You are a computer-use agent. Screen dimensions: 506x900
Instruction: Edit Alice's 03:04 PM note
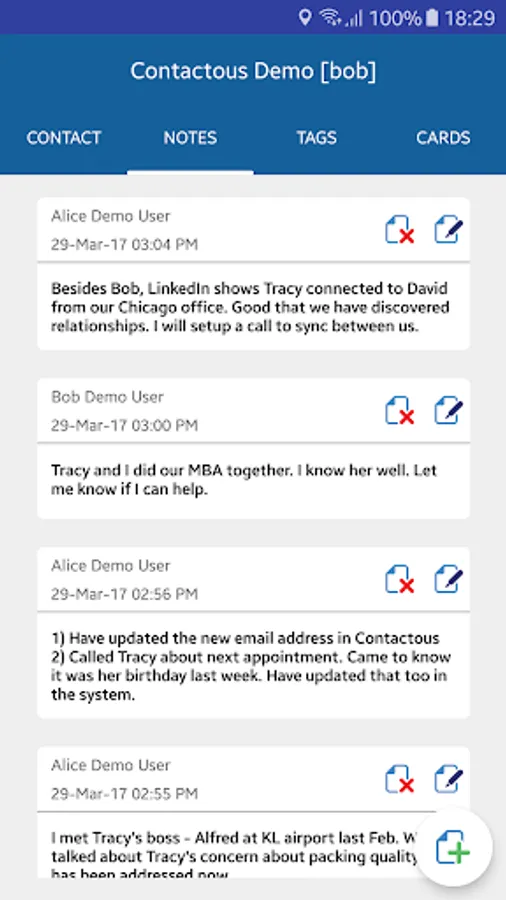(x=449, y=229)
